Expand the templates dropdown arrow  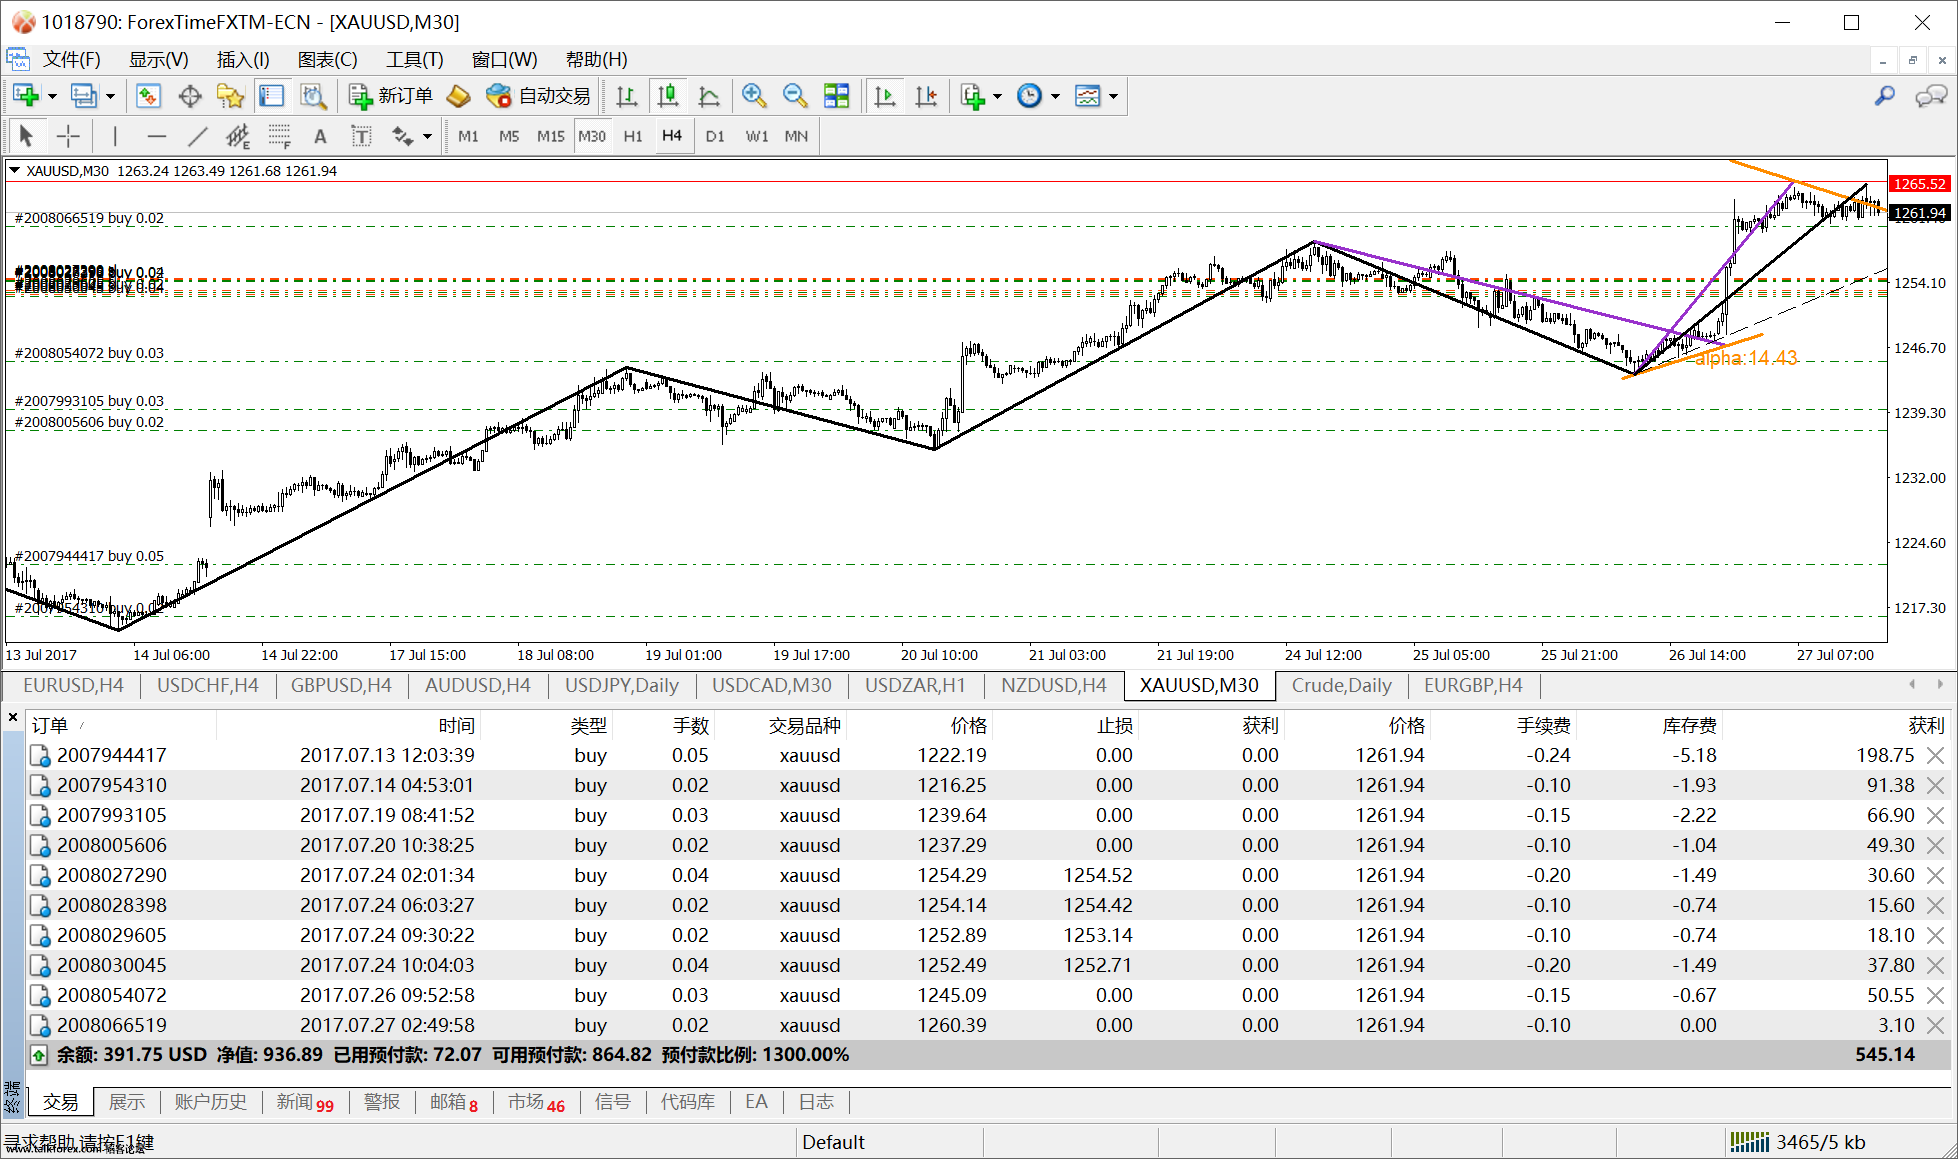coord(1113,97)
